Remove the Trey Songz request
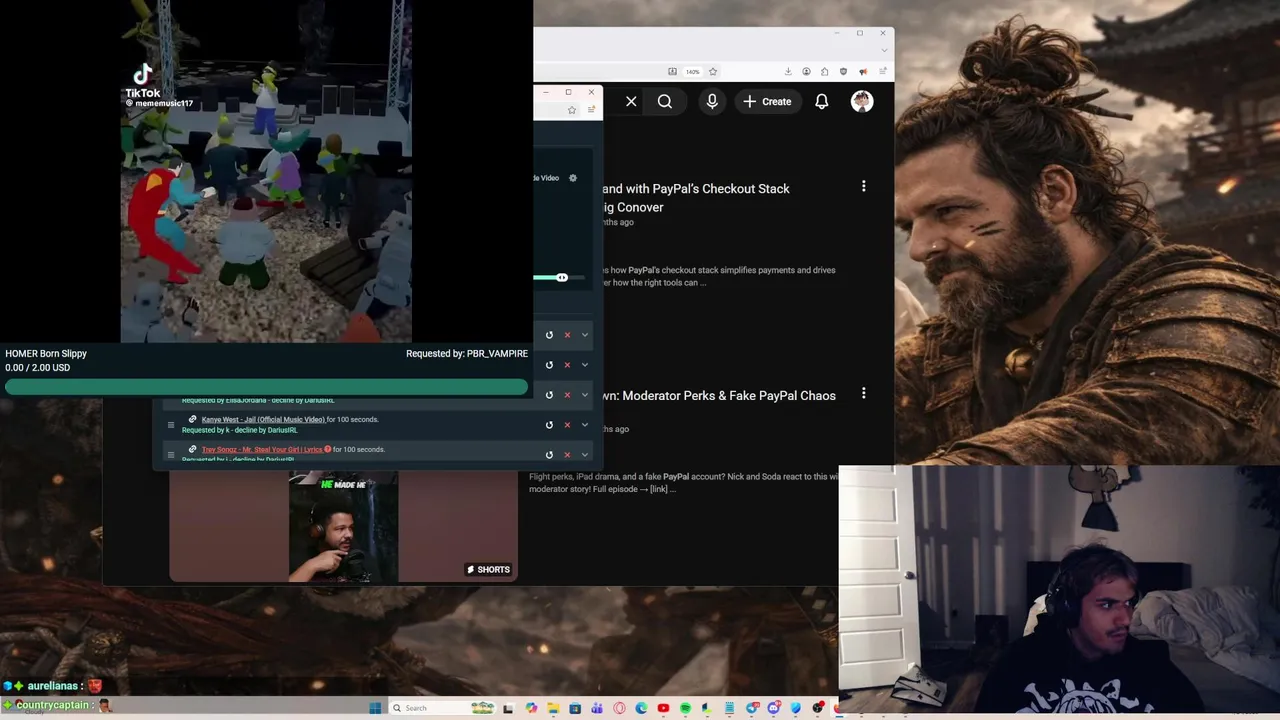 click(x=567, y=455)
